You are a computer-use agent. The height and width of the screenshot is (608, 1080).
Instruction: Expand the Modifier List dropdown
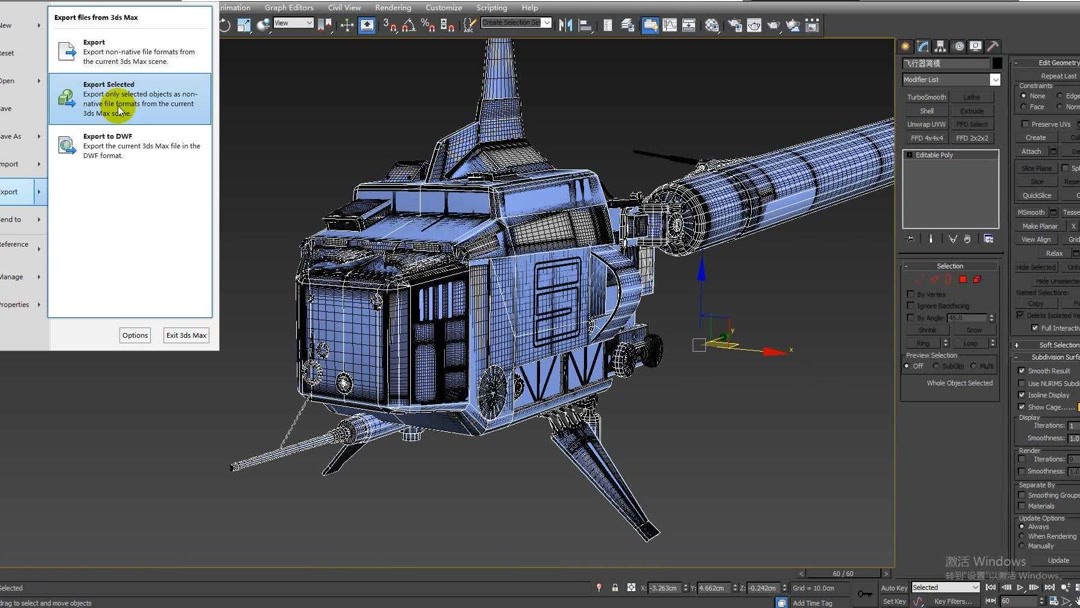994,80
